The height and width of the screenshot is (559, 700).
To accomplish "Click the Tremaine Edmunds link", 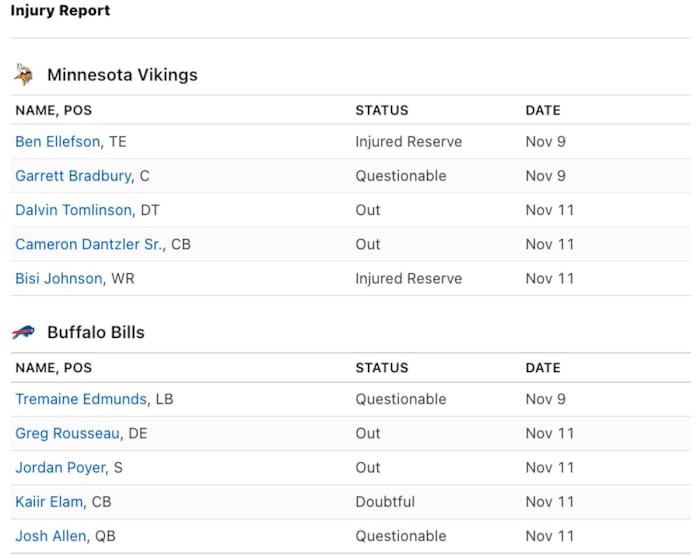I will tap(80, 399).
